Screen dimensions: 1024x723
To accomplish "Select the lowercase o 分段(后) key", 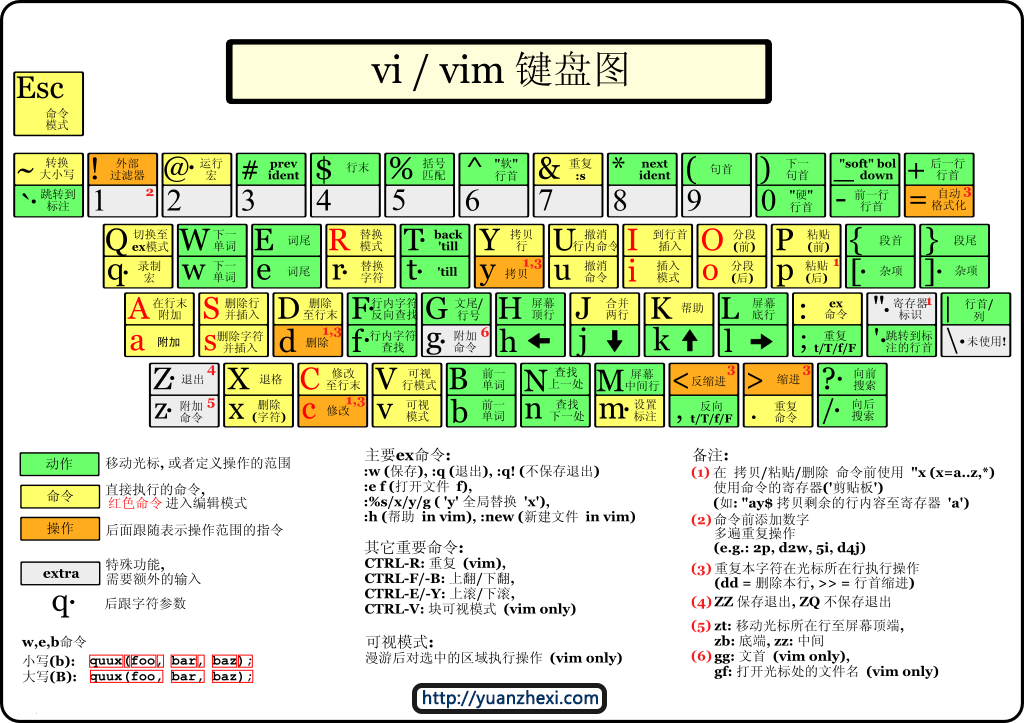I will (x=731, y=272).
